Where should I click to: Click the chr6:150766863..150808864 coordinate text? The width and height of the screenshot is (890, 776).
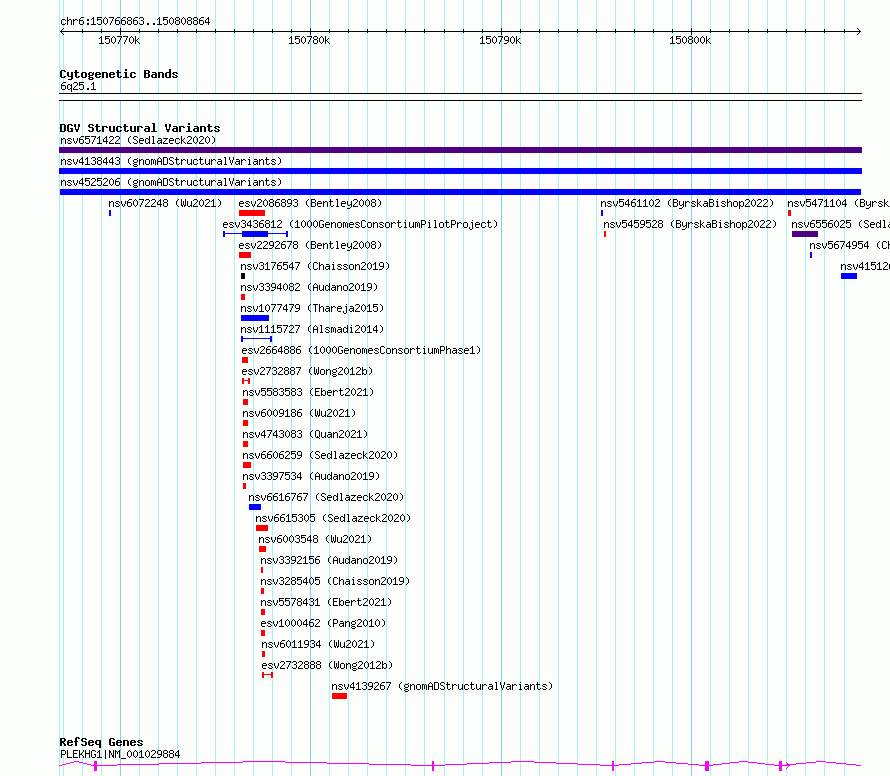[135, 21]
